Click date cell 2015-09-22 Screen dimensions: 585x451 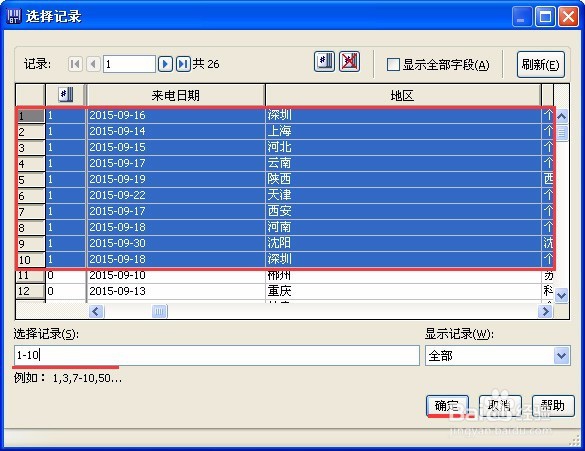click(176, 196)
